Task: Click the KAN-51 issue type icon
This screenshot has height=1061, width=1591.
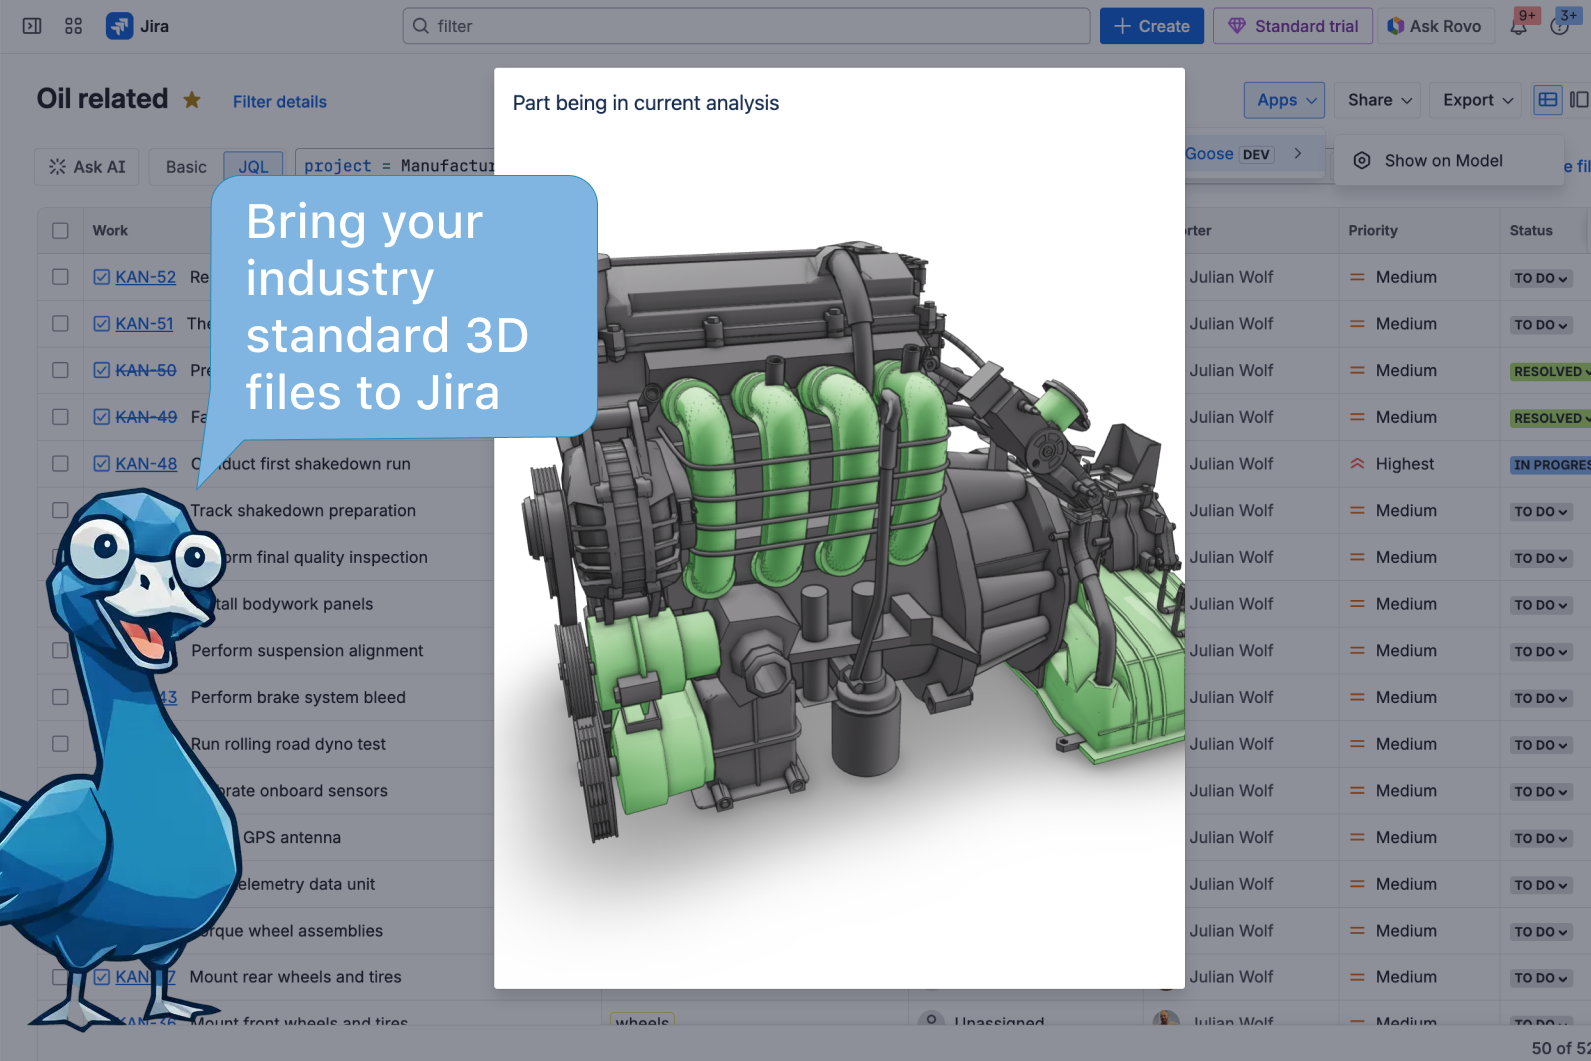Action: pyautogui.click(x=102, y=324)
